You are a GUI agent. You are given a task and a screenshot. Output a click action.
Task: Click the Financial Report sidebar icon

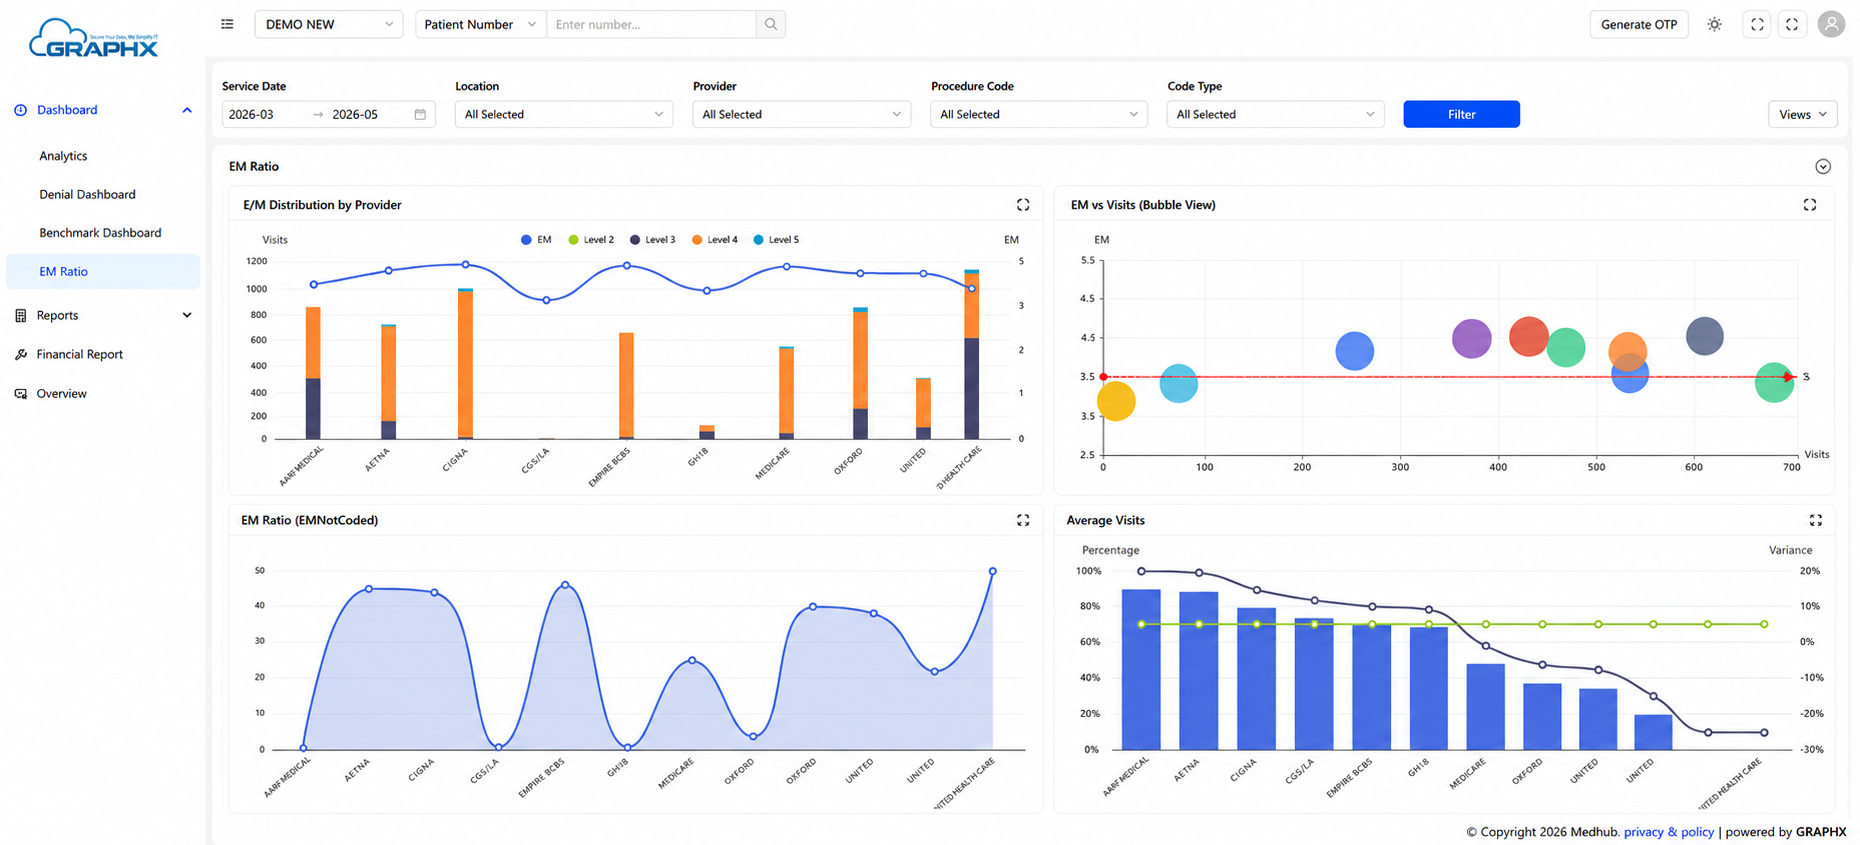[x=20, y=354]
